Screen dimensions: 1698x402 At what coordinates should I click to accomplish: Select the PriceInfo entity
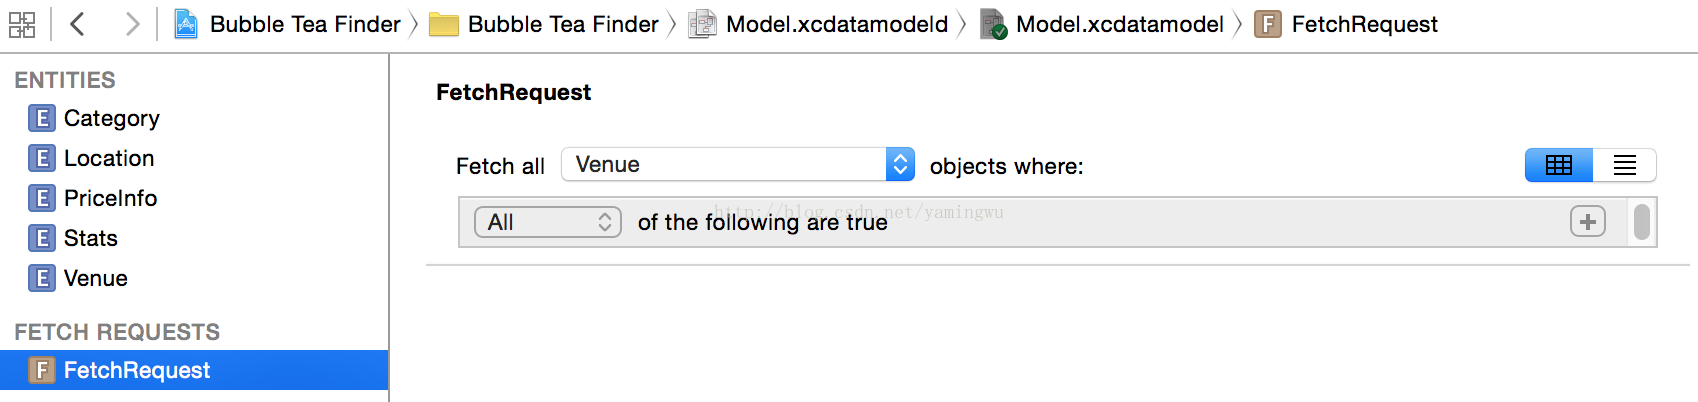tap(93, 198)
